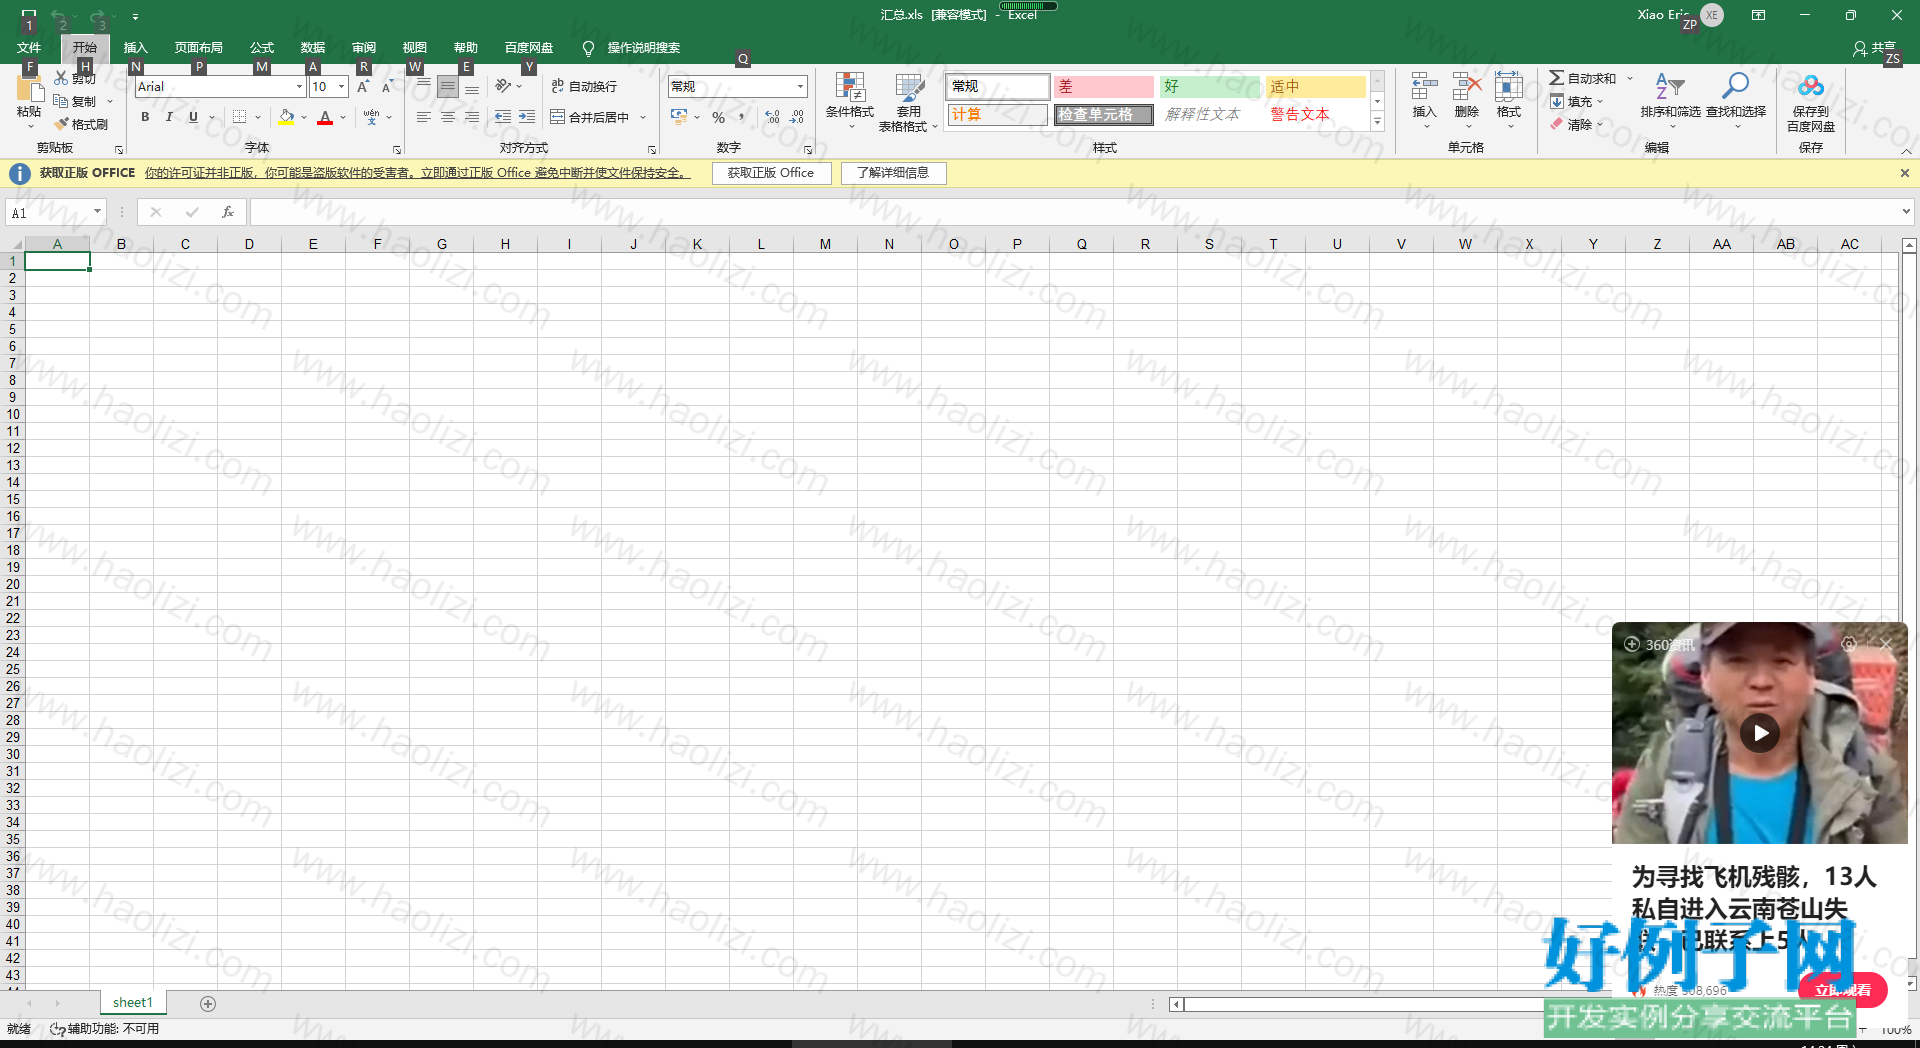Viewport: 1920px width, 1048px height.
Task: Apply the yellow fill color bucket
Action: (x=287, y=117)
